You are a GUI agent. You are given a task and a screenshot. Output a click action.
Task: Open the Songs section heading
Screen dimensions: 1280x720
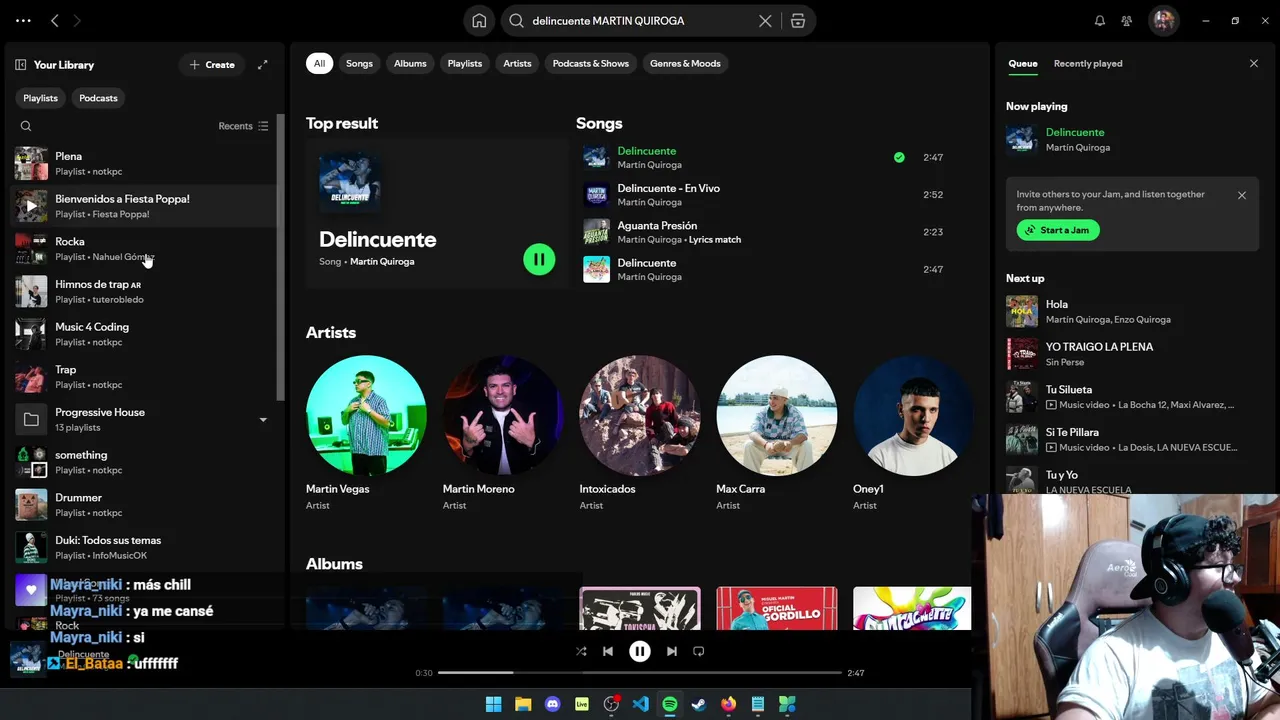tap(599, 123)
